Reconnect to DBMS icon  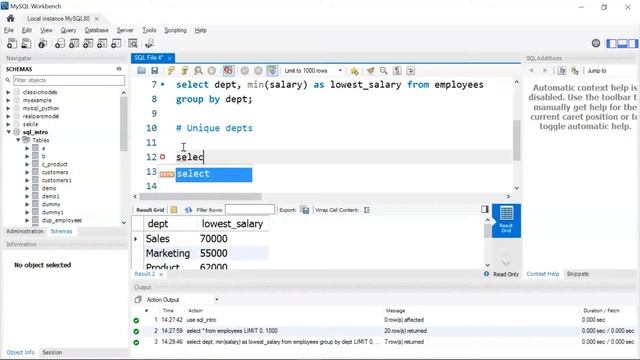[x=149, y=43]
